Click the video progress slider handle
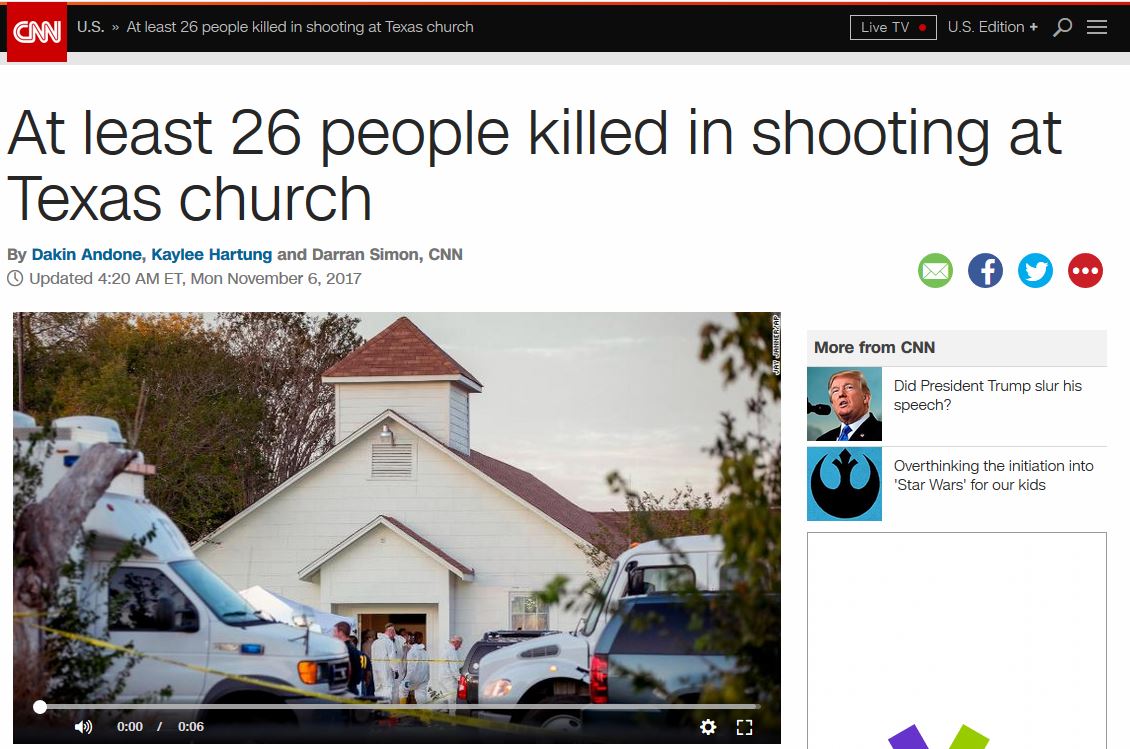Screen dimensions: 1130x749 (x=40, y=707)
